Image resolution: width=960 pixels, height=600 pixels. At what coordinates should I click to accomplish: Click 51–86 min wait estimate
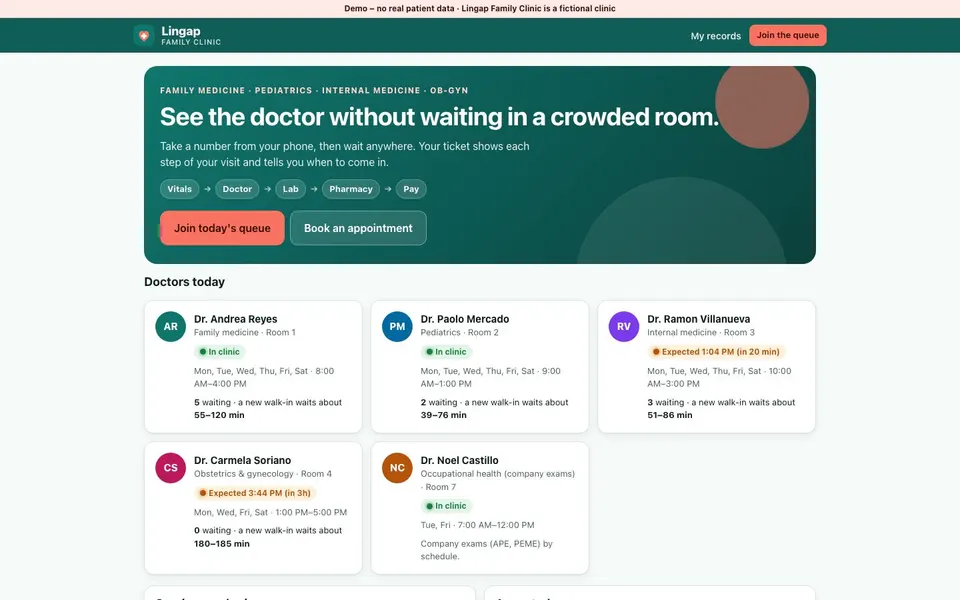pos(670,415)
